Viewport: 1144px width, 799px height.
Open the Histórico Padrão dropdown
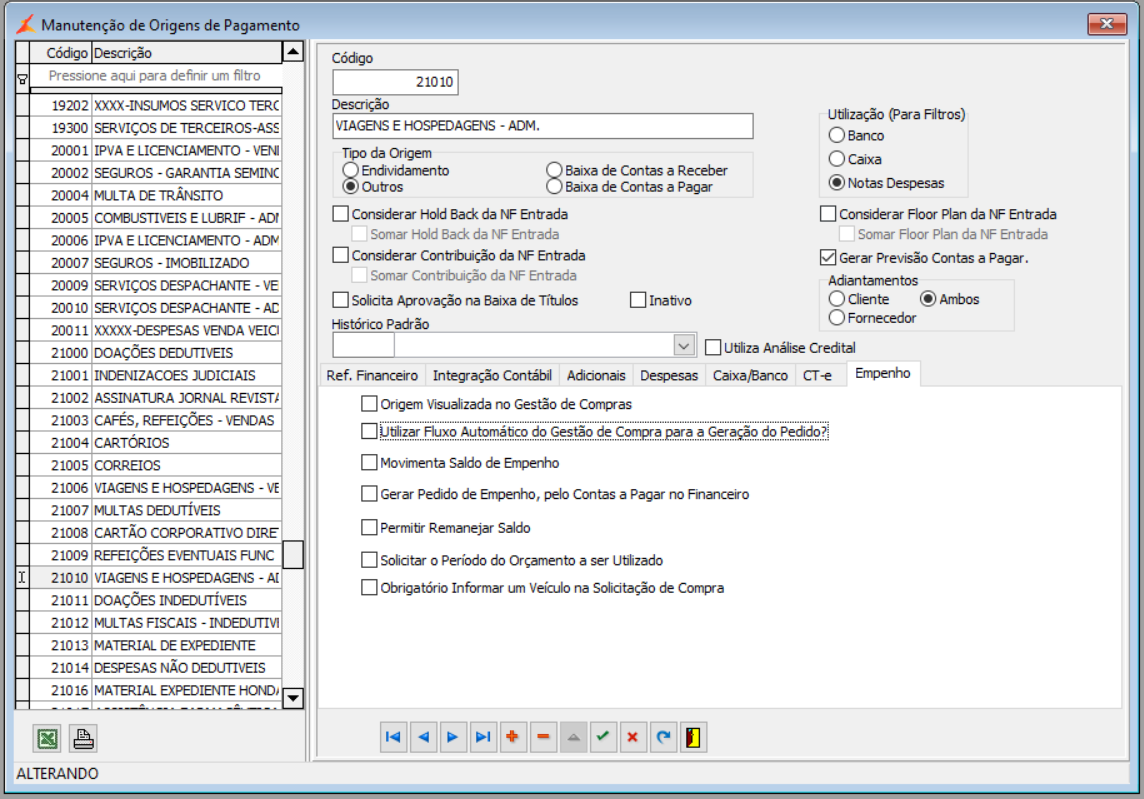[684, 345]
